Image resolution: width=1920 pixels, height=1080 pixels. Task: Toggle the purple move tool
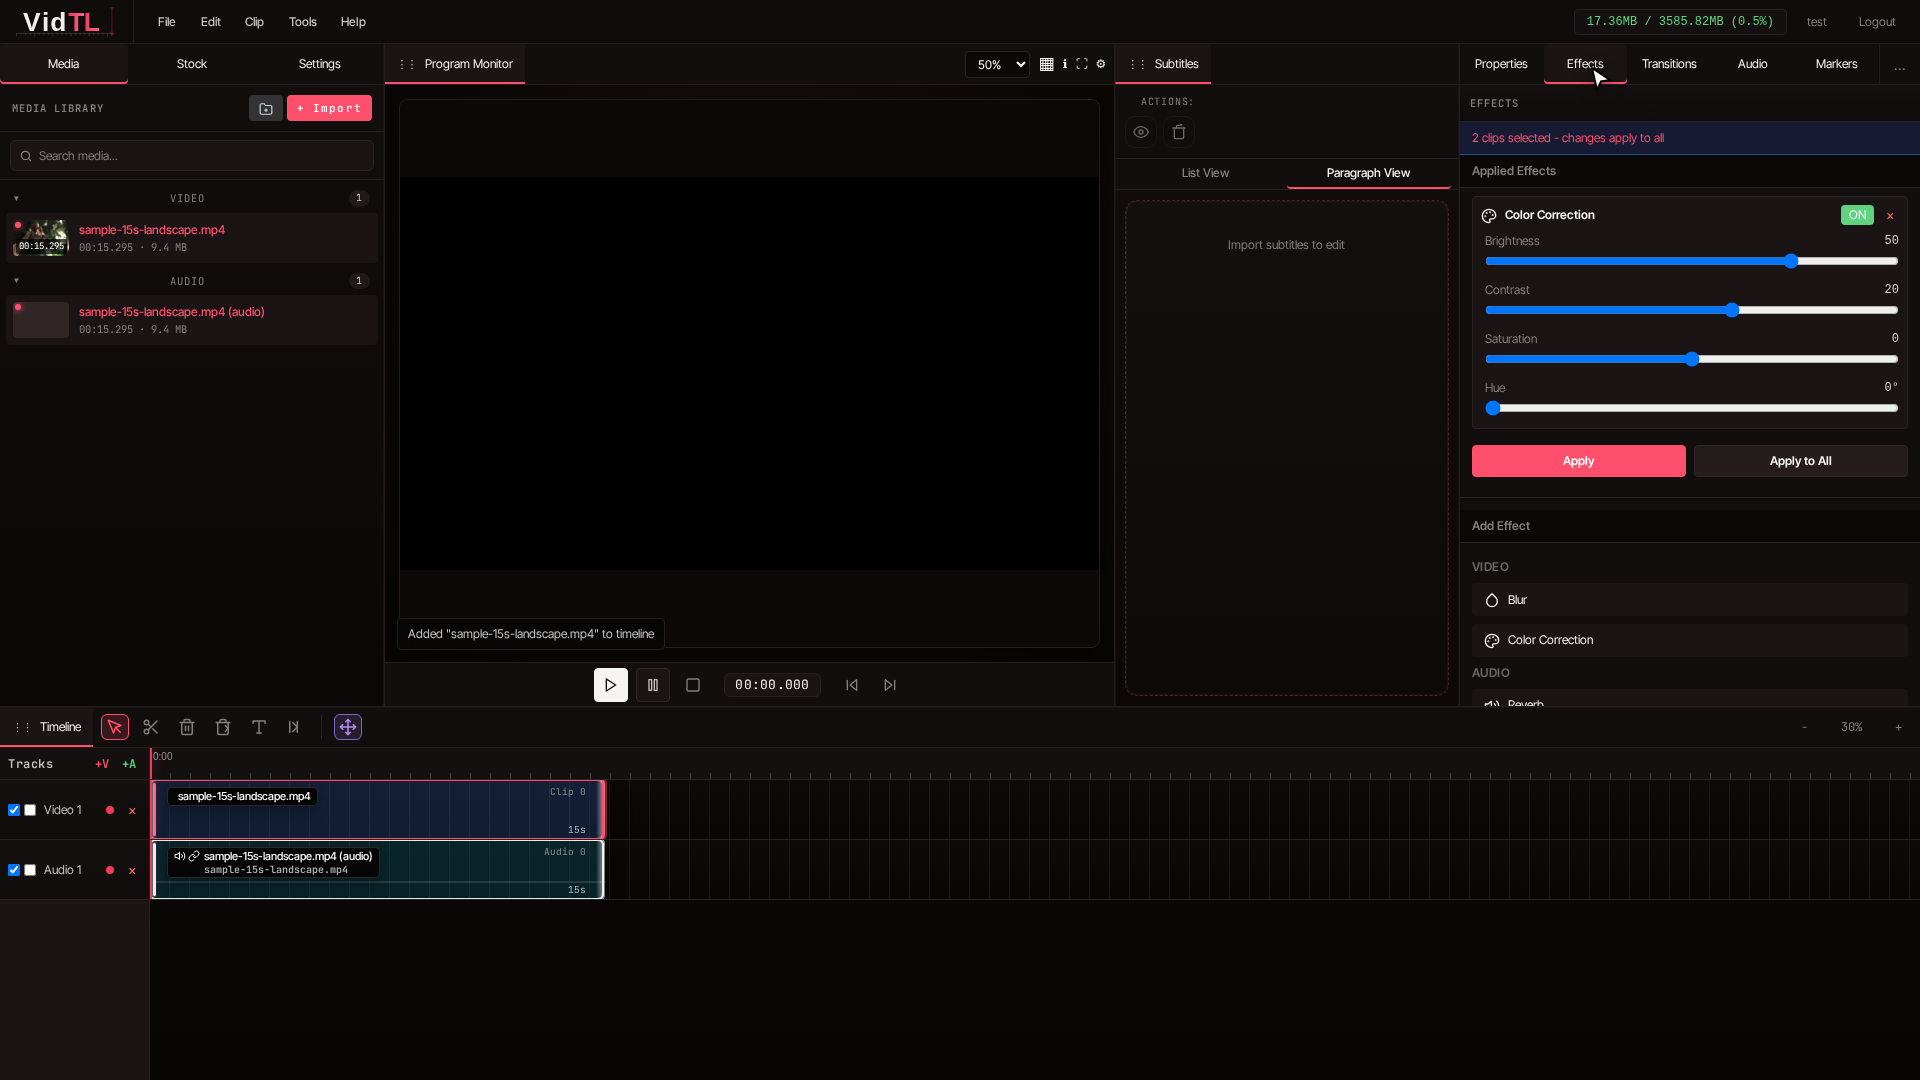click(348, 727)
